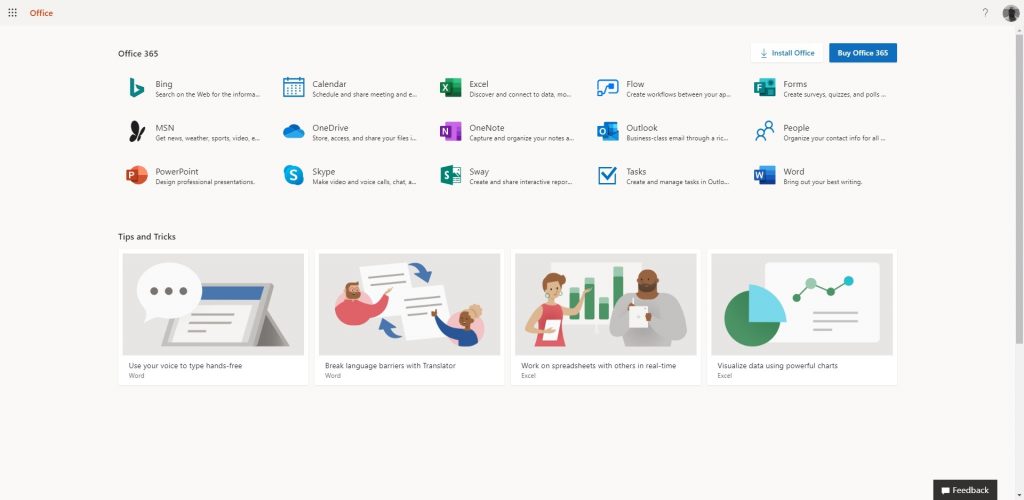Click the Sway app name label
The image size is (1024, 500).
(x=479, y=171)
